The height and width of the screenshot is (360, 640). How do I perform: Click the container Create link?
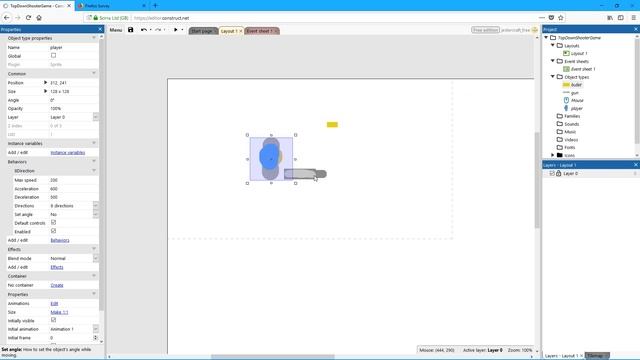point(57,285)
